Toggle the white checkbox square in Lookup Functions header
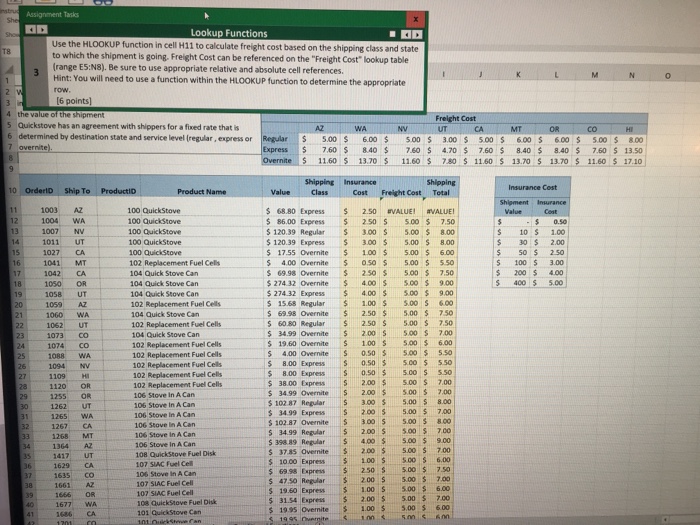 (392, 34)
